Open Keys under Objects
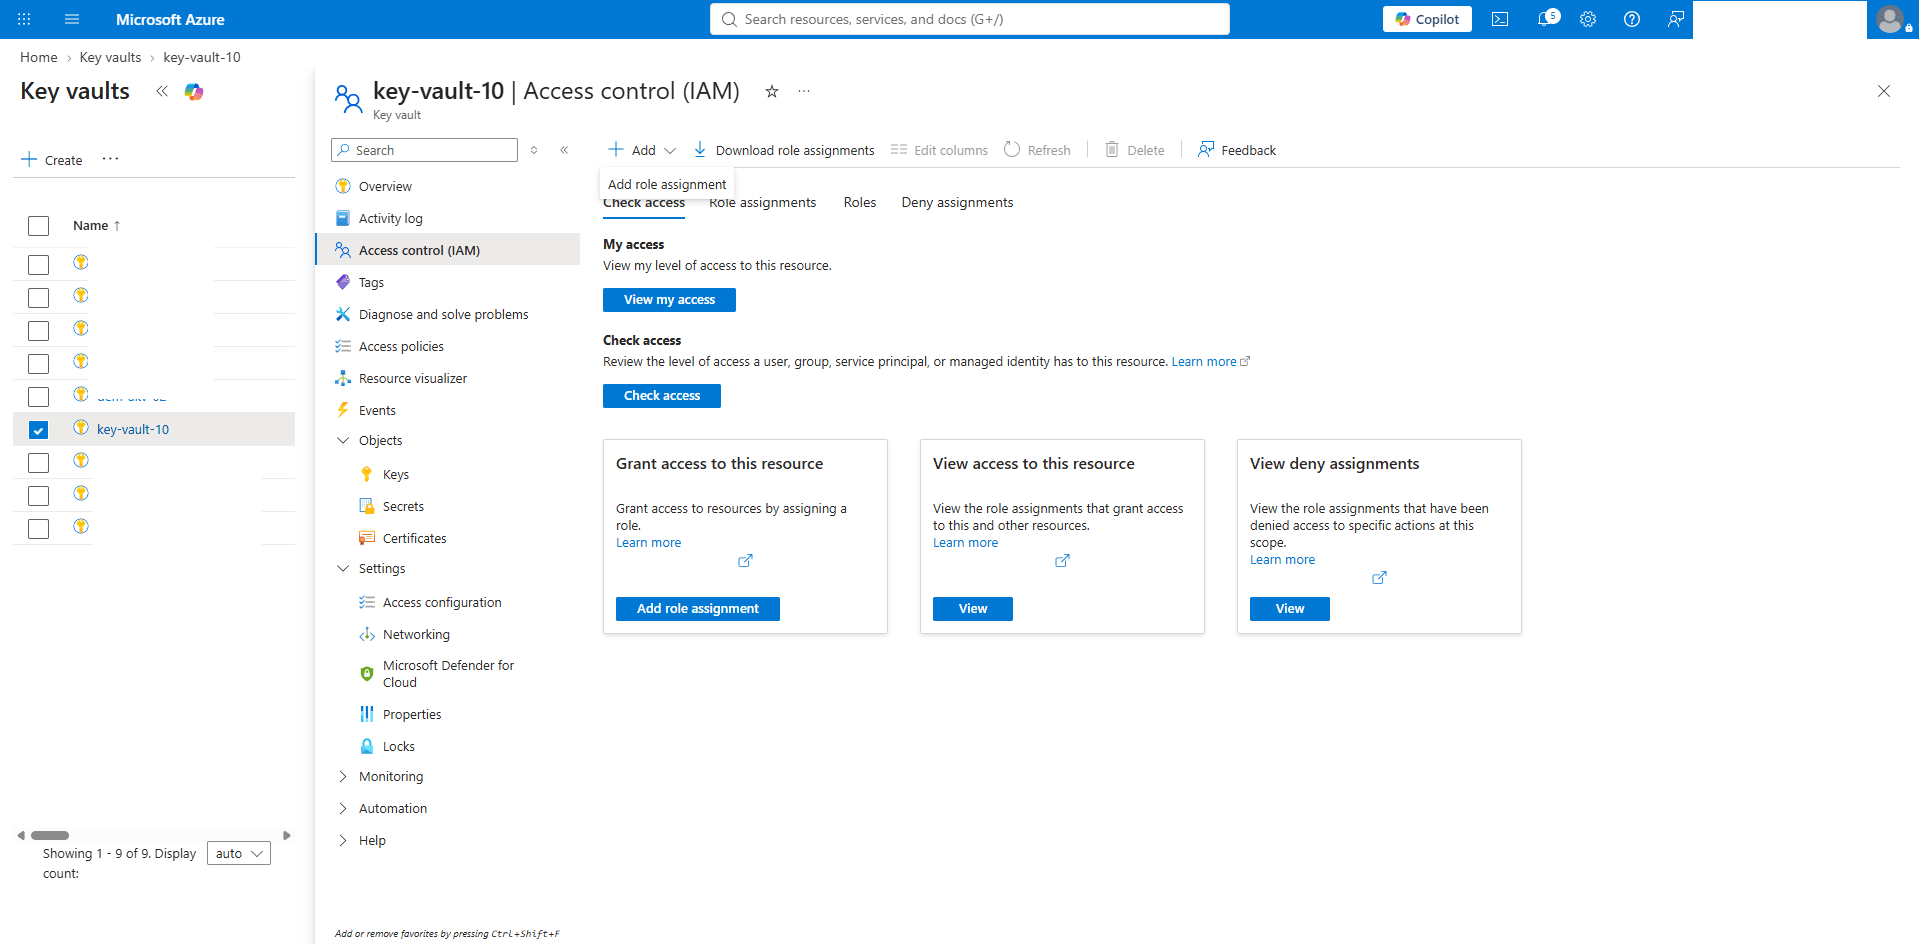Screen dimensions: 1919x944 click(x=396, y=474)
